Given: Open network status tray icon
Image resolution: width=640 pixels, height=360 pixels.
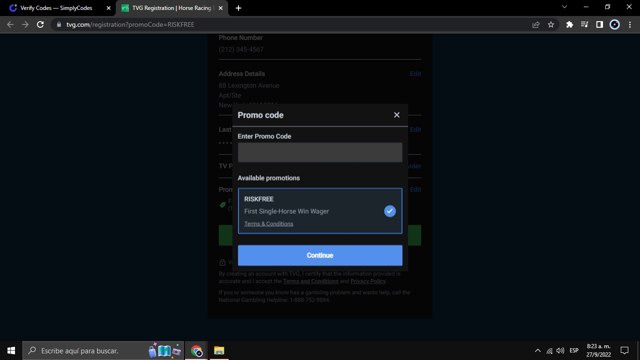Looking at the screenshot, I should pos(549,351).
